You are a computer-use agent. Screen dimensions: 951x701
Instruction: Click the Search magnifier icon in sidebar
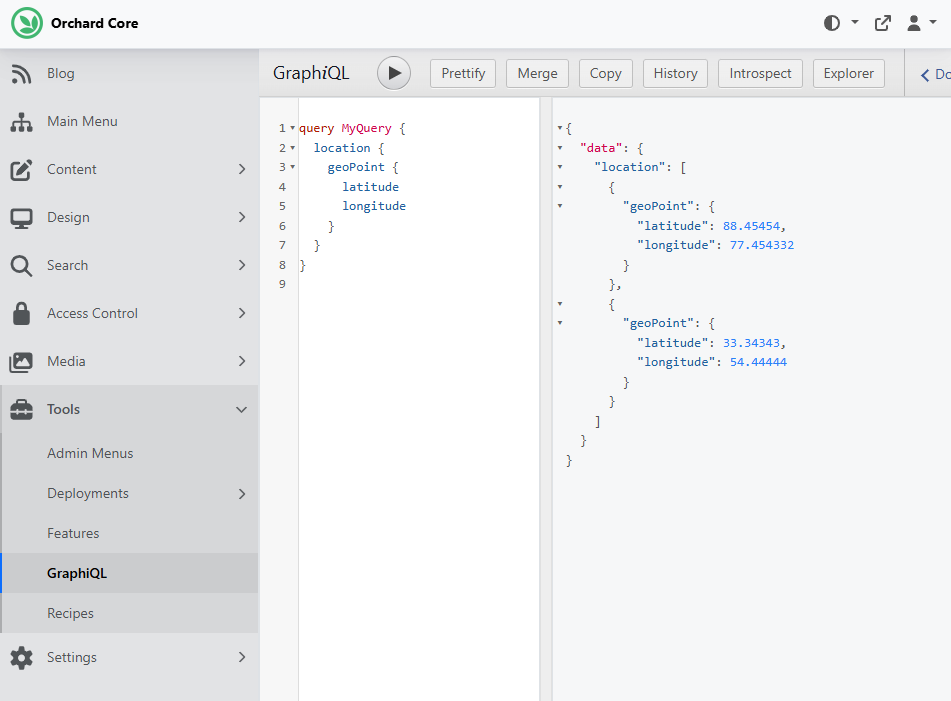click(21, 266)
